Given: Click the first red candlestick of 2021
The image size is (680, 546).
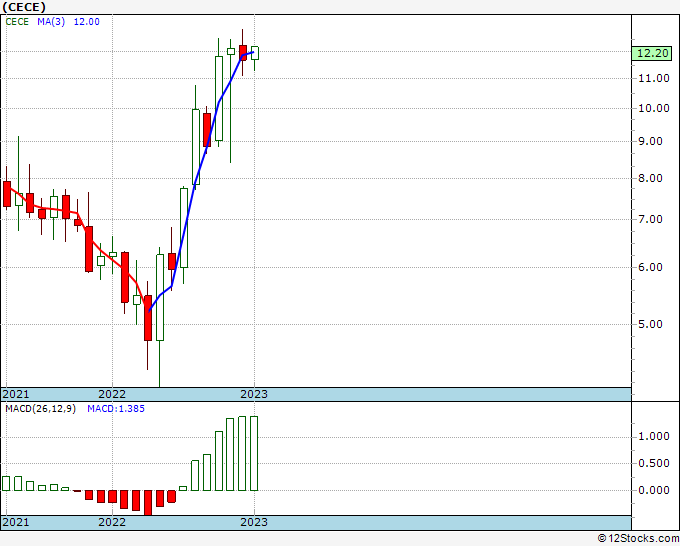Looking at the screenshot, I should [x=7, y=194].
